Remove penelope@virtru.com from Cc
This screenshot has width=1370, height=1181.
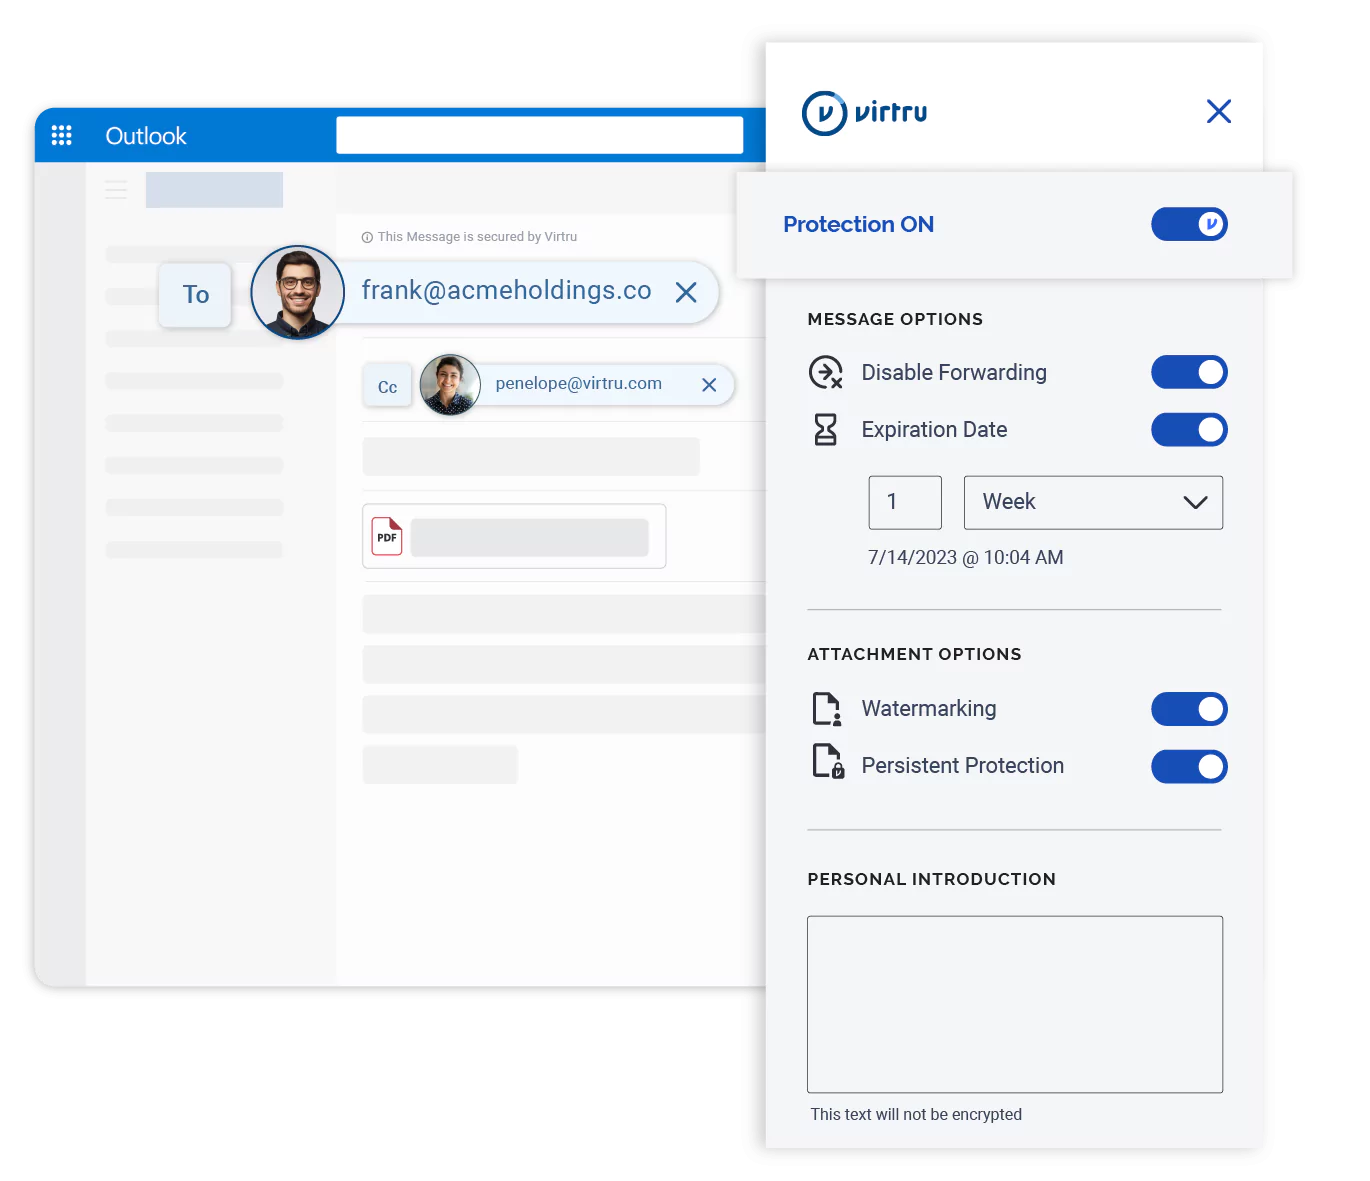709,385
